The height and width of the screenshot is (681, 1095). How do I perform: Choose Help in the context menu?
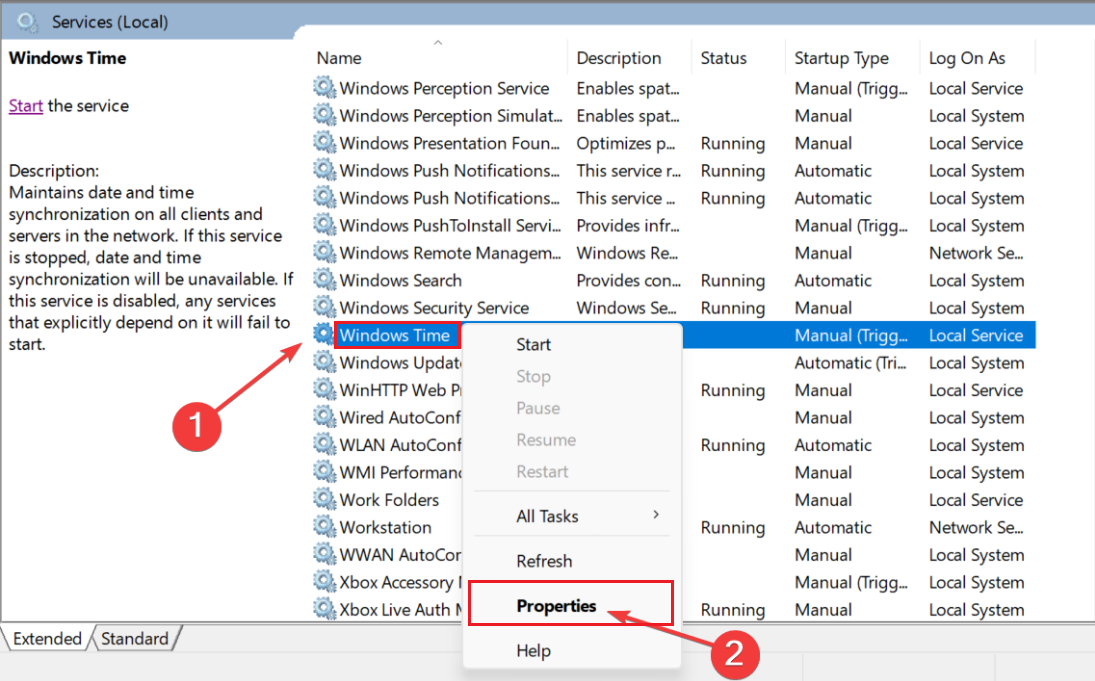pos(534,650)
